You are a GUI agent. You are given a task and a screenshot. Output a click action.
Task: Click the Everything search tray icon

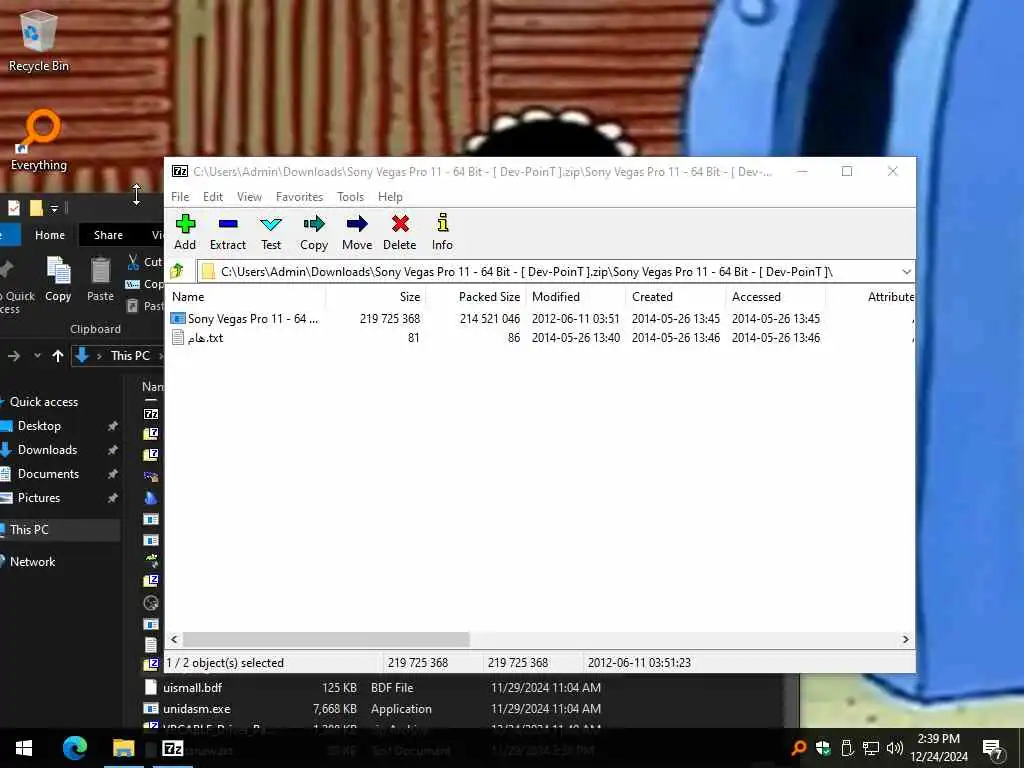pyautogui.click(x=799, y=748)
